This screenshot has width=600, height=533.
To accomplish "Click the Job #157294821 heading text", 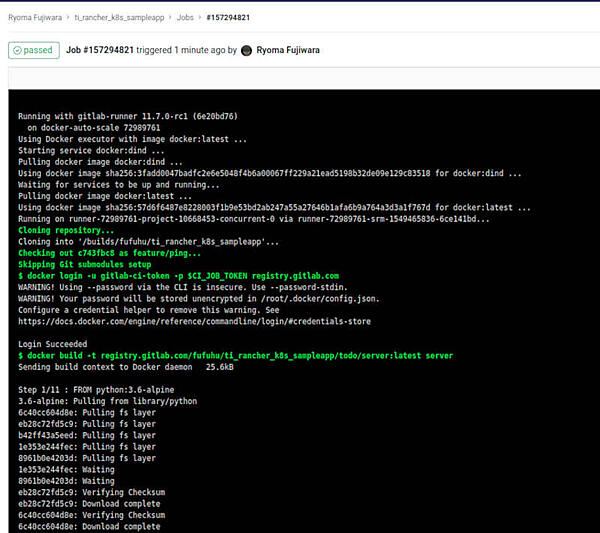I will 106,50.
